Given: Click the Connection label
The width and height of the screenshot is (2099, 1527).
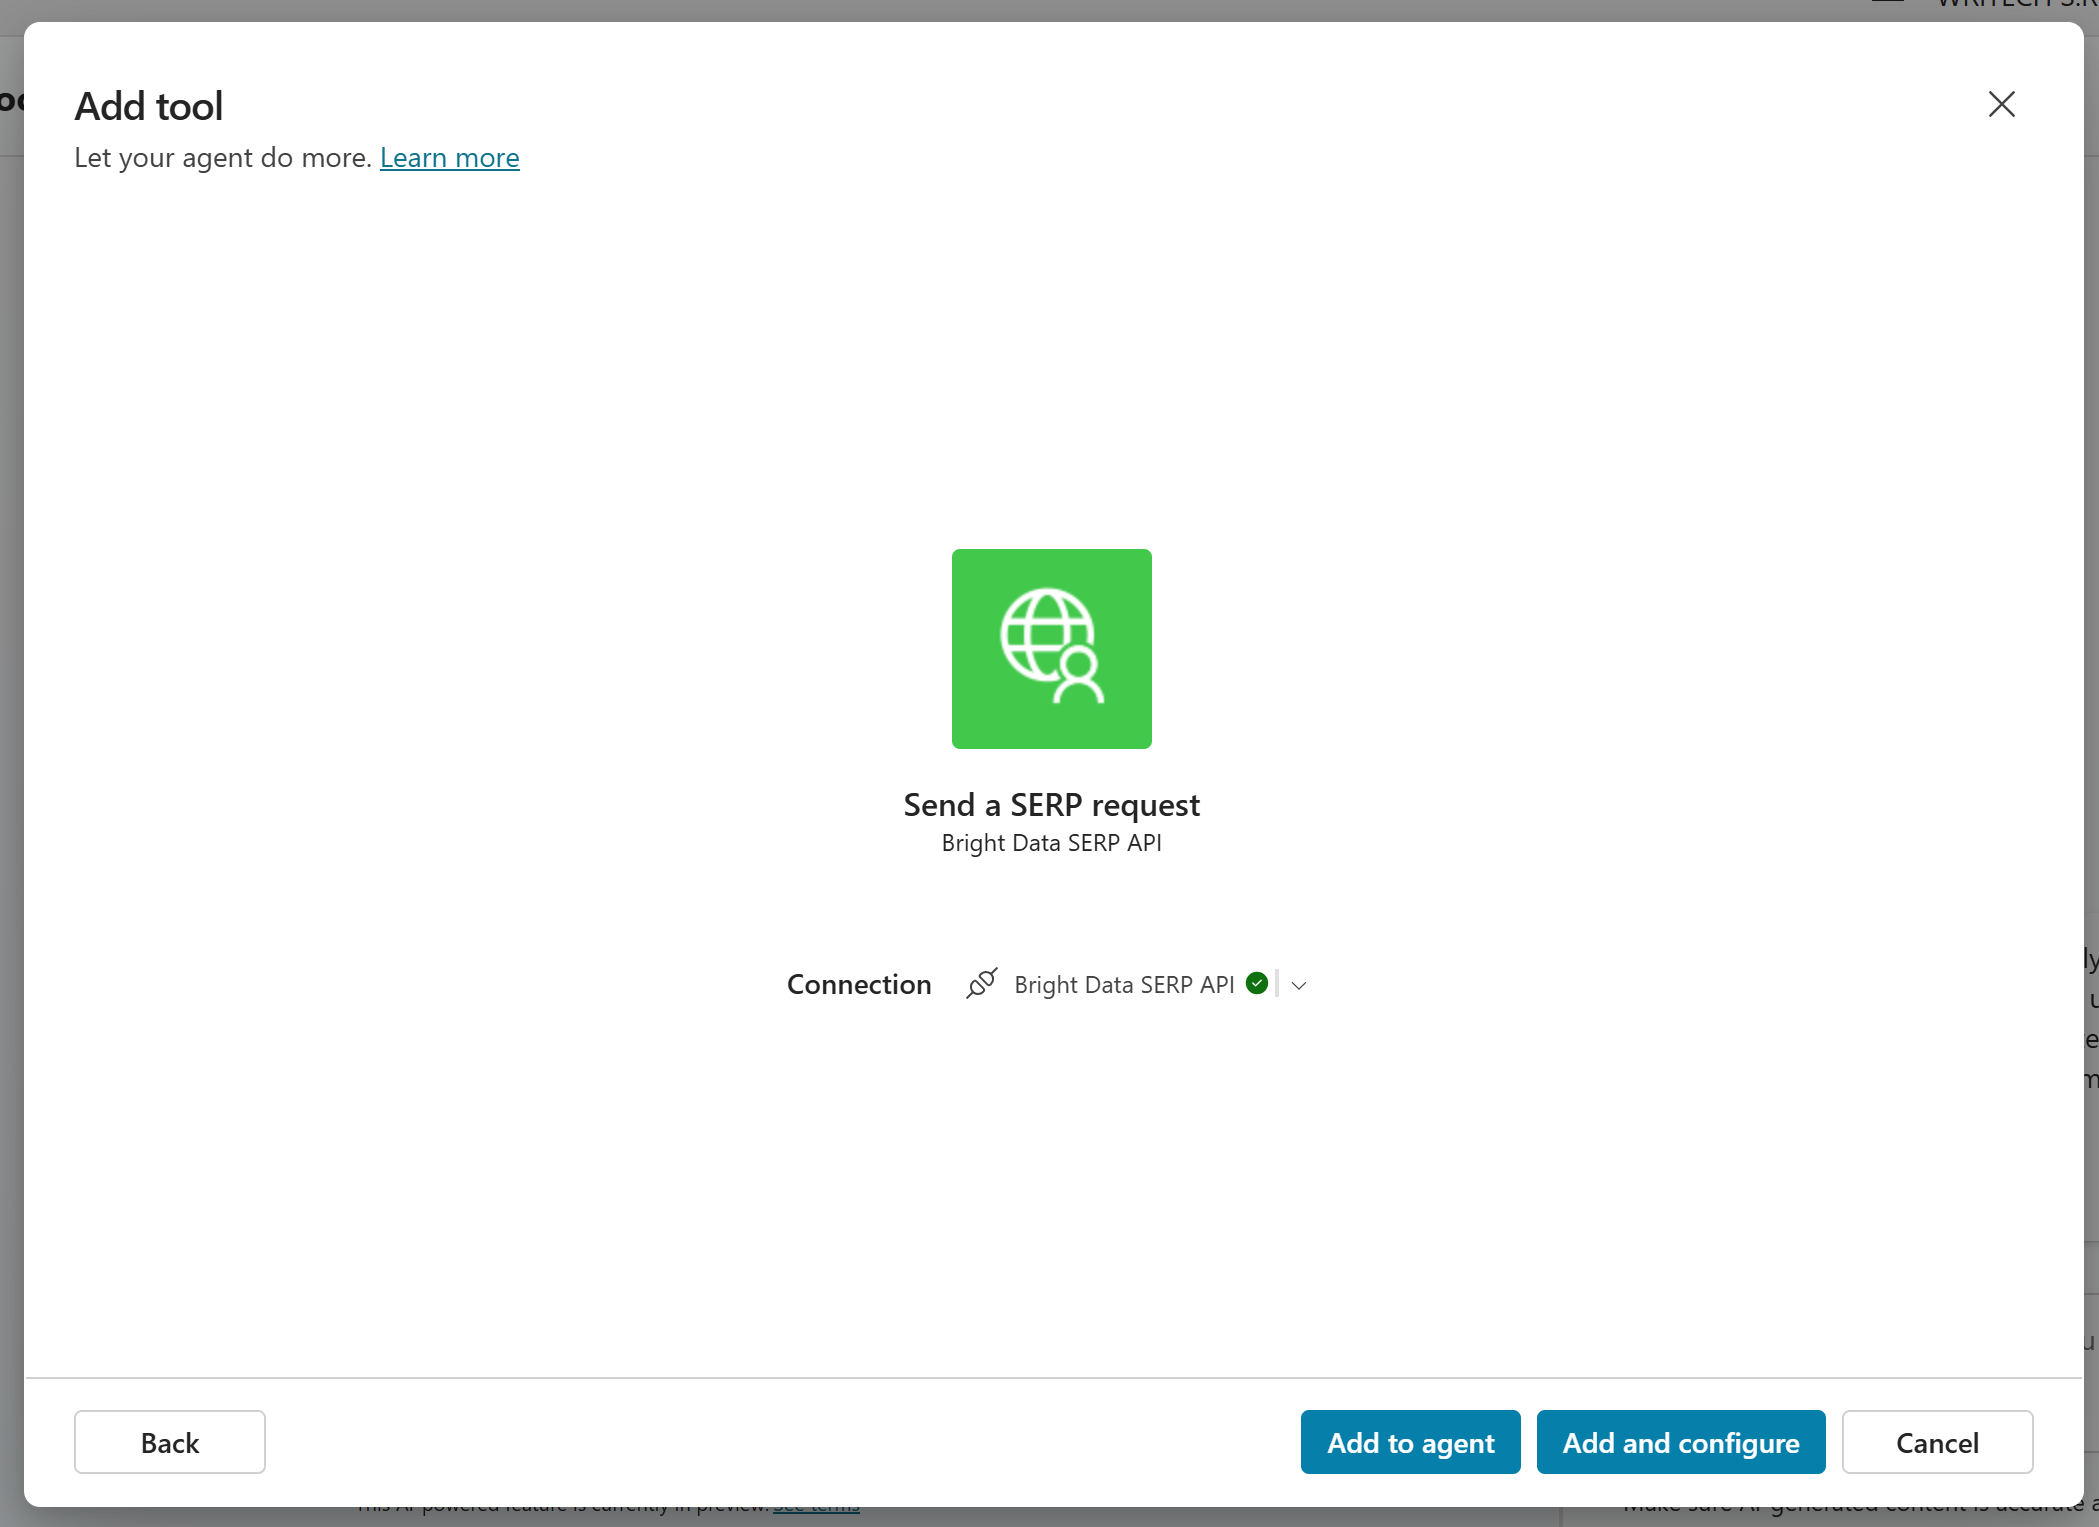Looking at the screenshot, I should 858,983.
